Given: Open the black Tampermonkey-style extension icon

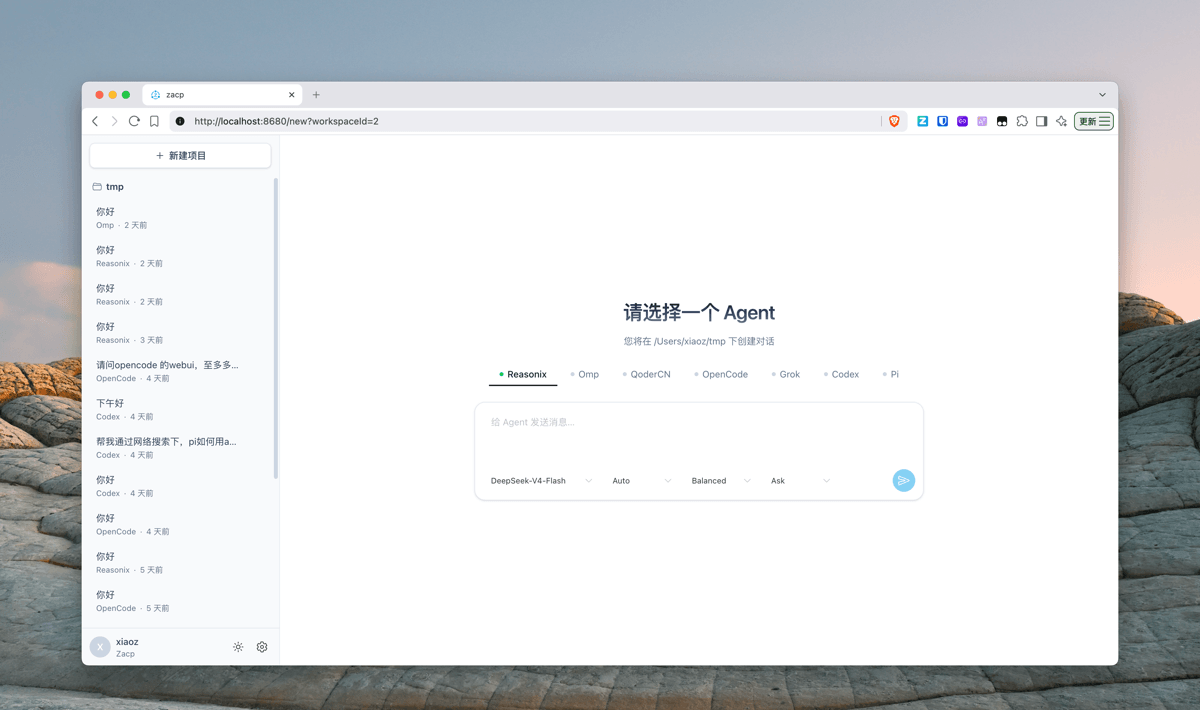Looking at the screenshot, I should coord(1002,121).
